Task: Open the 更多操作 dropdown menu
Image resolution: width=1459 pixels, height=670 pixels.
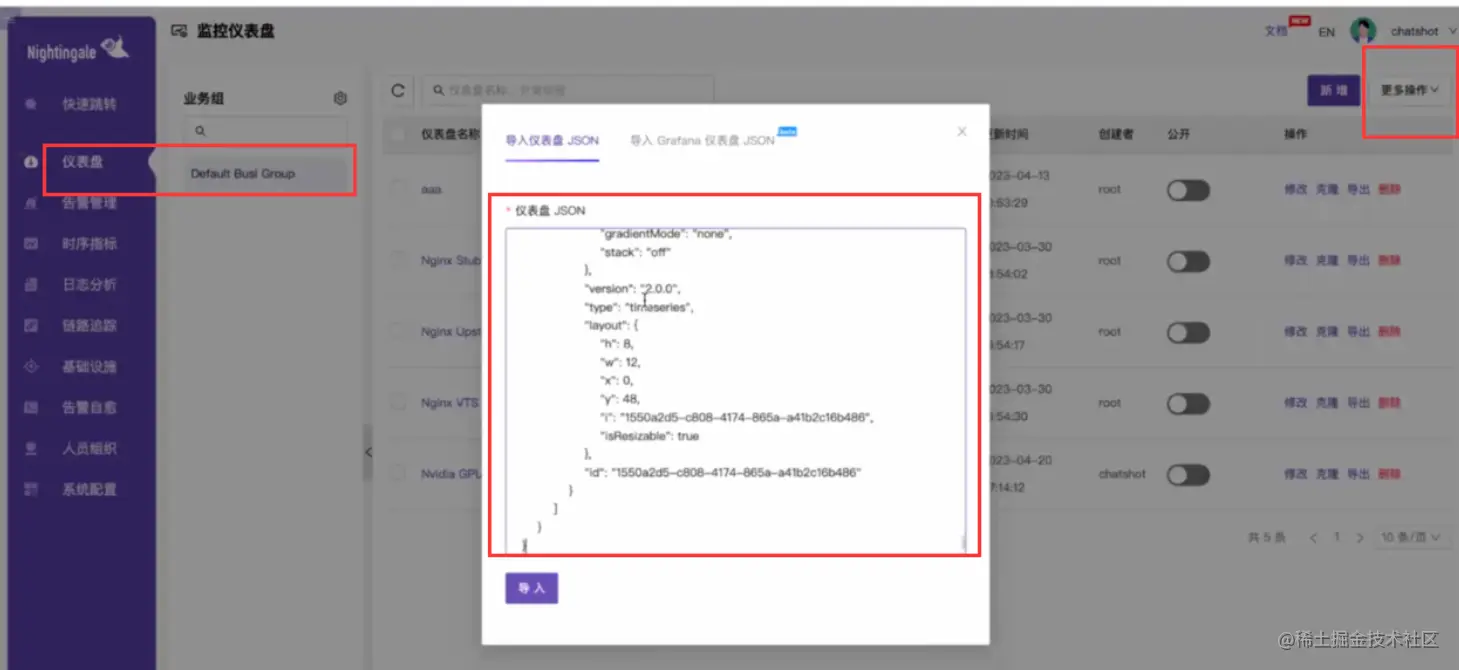Action: 1408,88
